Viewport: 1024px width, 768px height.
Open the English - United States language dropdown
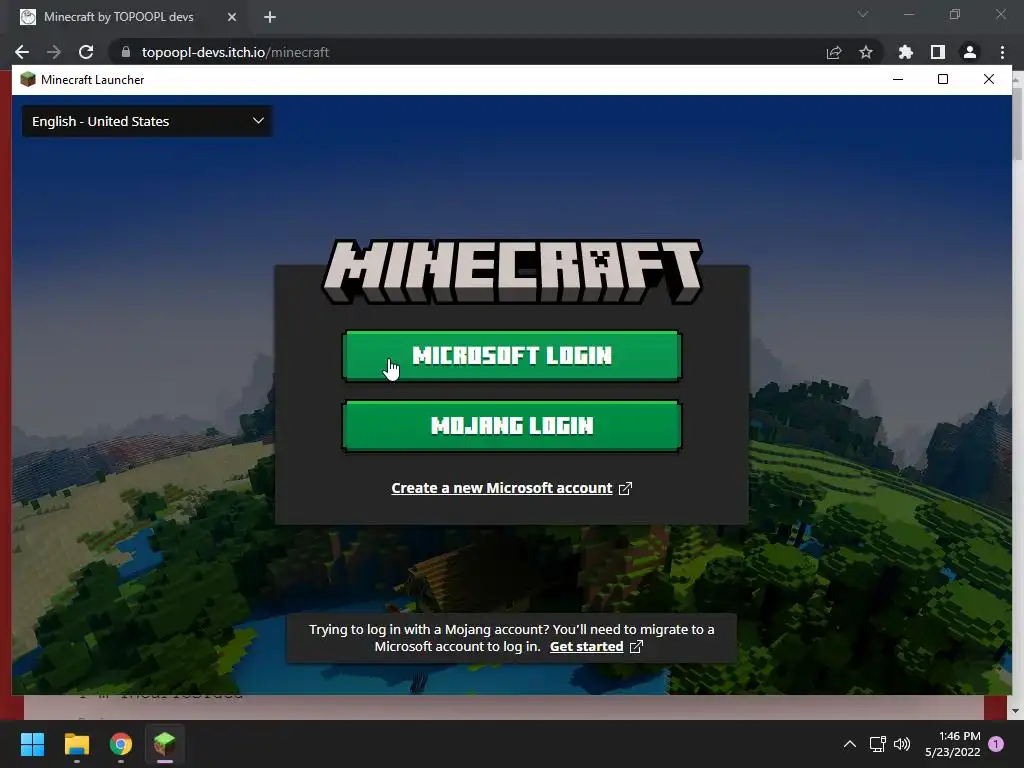pyautogui.click(x=147, y=121)
